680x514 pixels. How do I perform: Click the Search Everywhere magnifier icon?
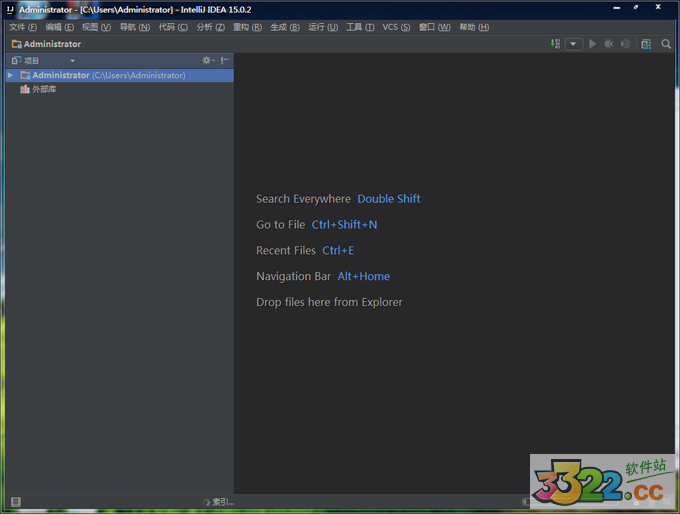point(666,44)
